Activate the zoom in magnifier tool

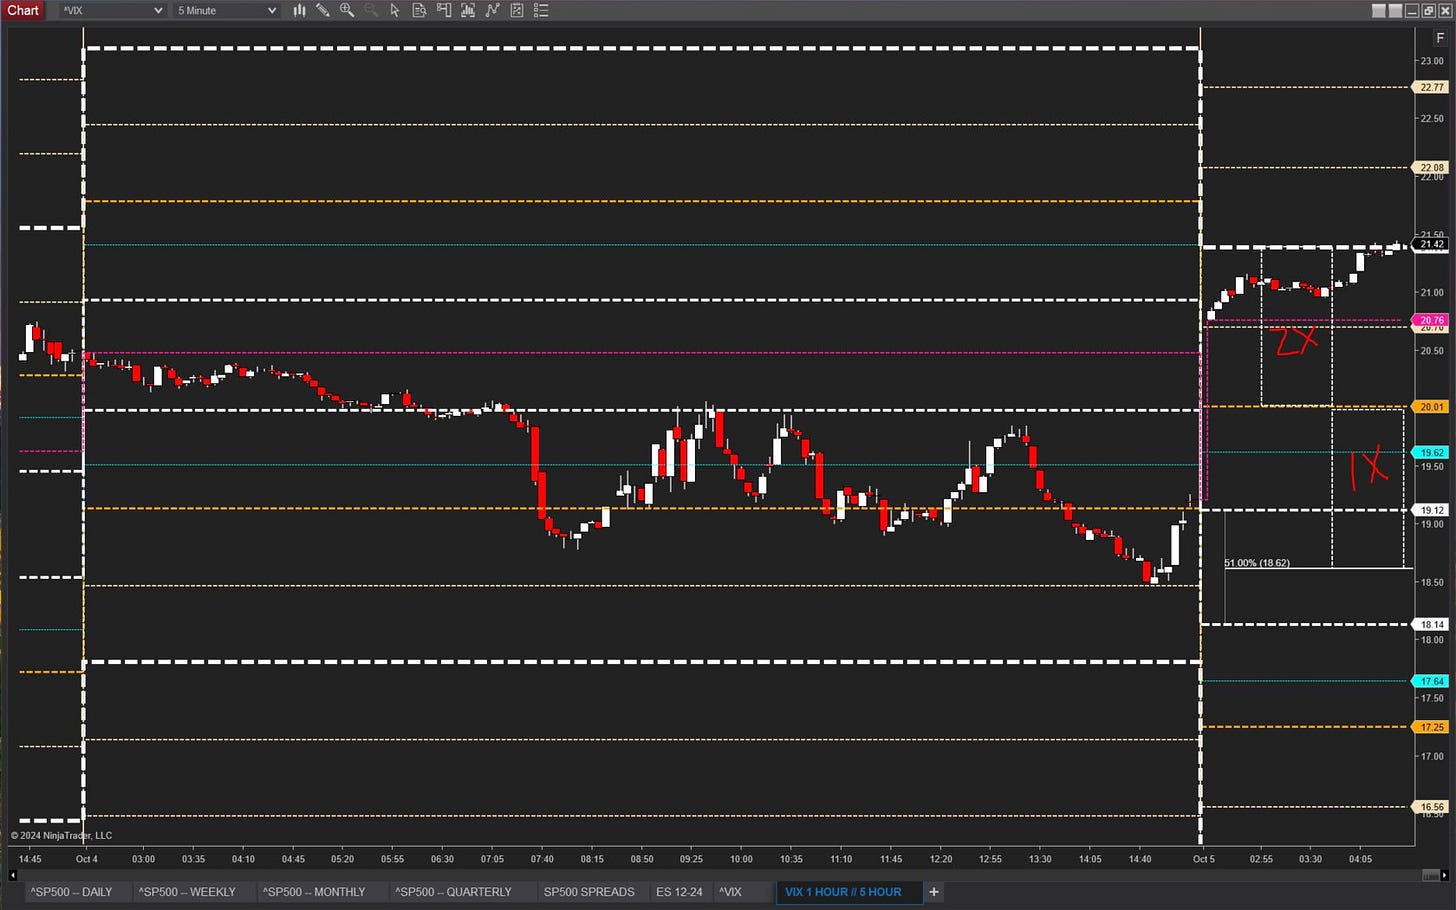(x=347, y=10)
